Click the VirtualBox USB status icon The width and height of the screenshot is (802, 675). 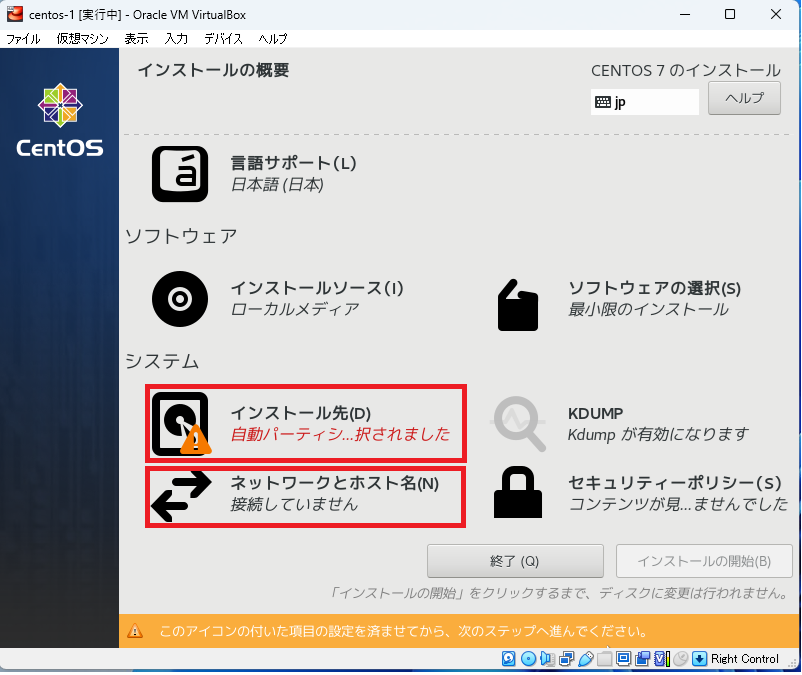point(586,659)
